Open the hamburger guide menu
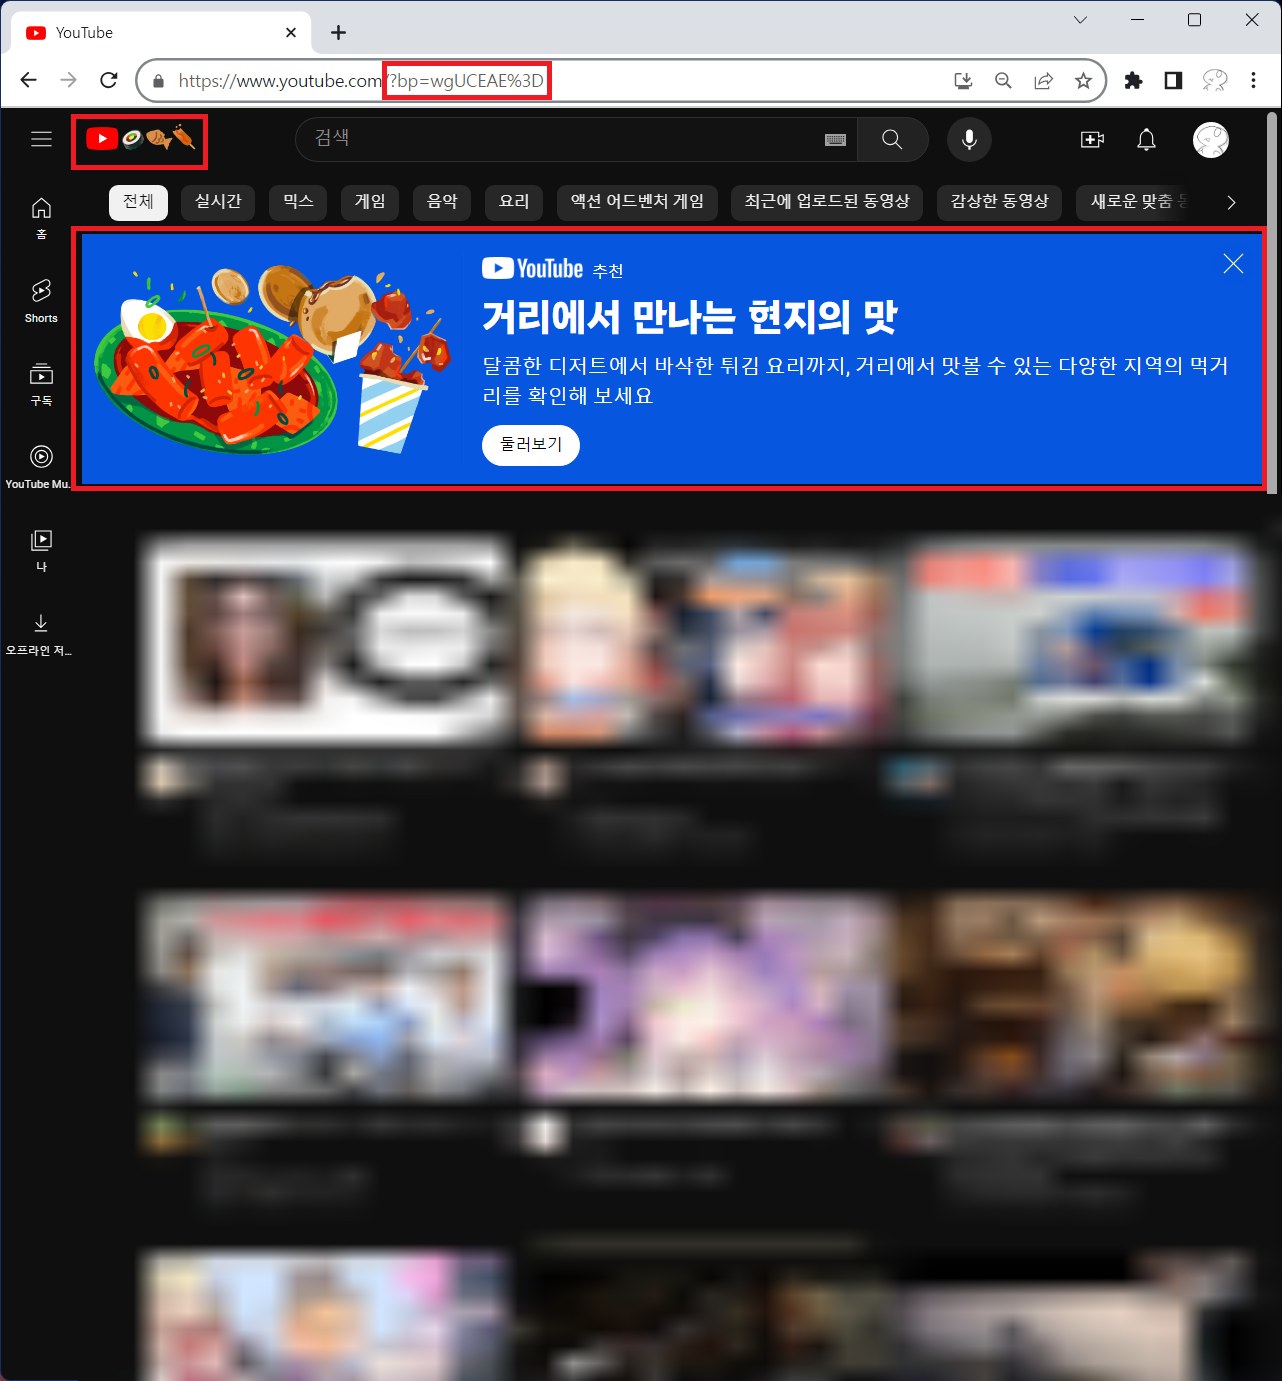1282x1381 pixels. pyautogui.click(x=41, y=139)
